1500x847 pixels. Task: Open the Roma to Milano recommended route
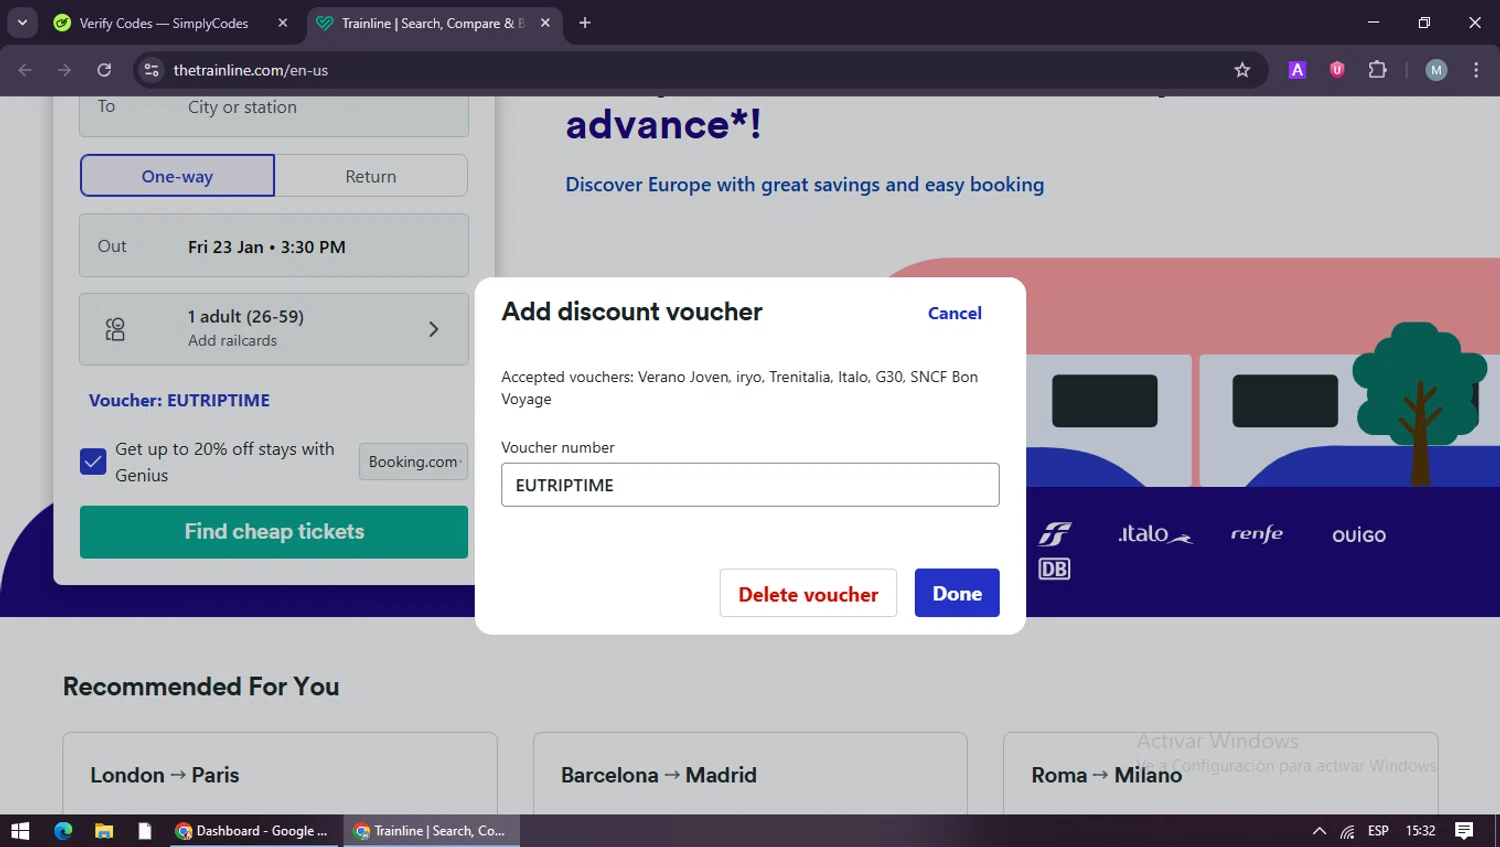1220,774
